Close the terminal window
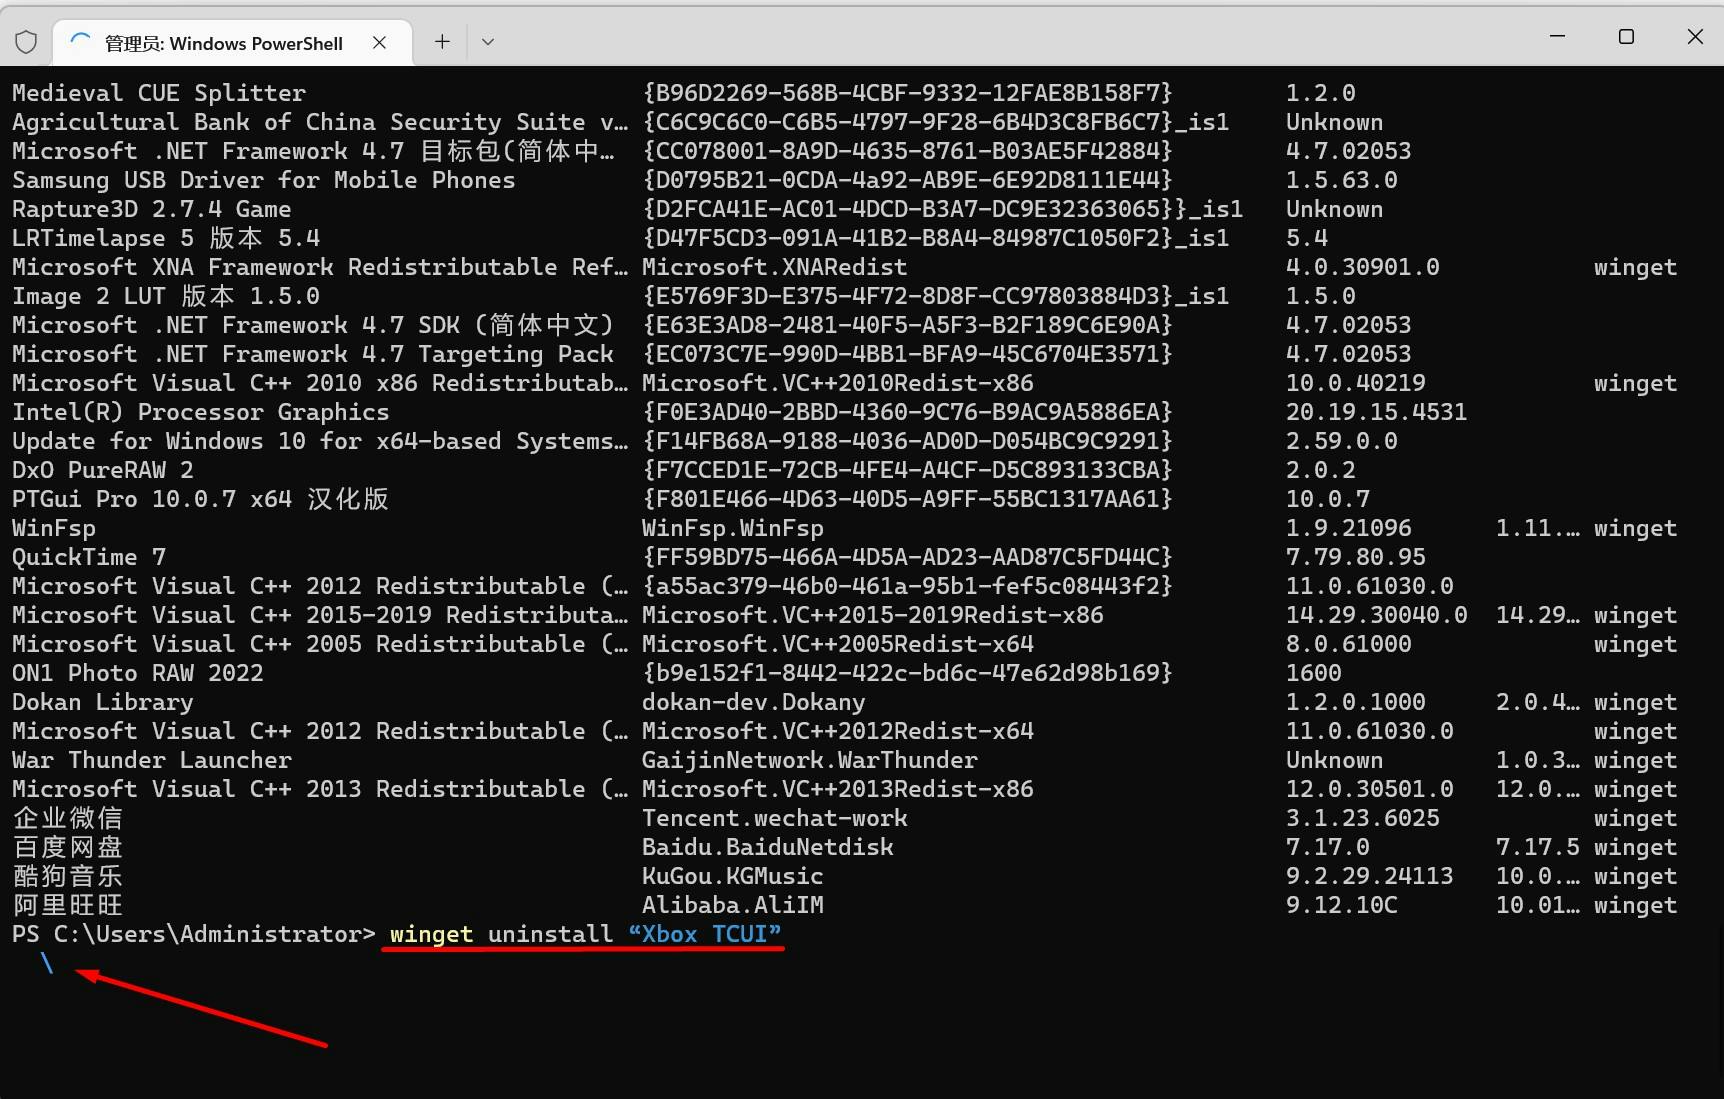 (x=1695, y=36)
